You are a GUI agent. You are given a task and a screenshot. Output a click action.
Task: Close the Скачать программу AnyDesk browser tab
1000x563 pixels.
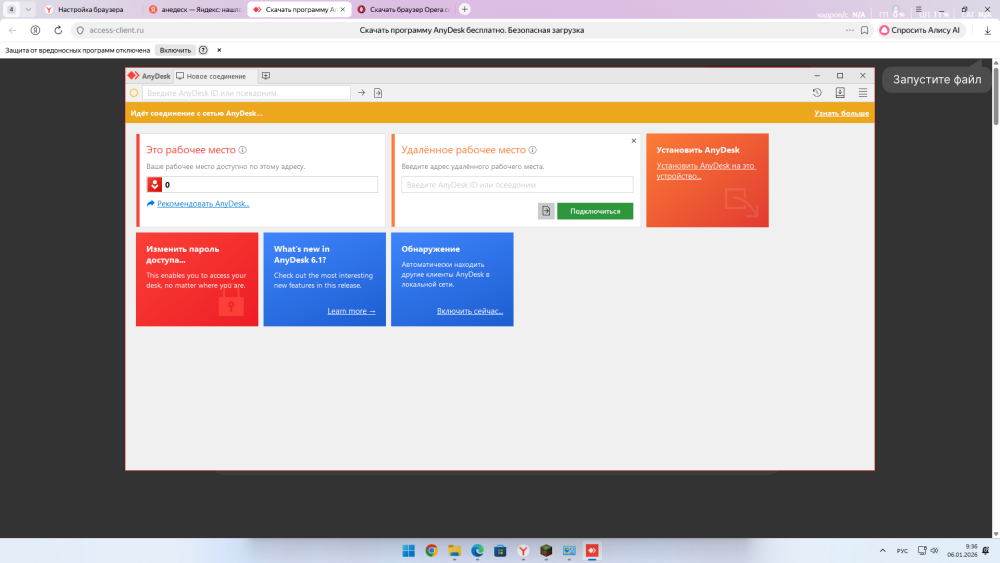pyautogui.click(x=342, y=10)
